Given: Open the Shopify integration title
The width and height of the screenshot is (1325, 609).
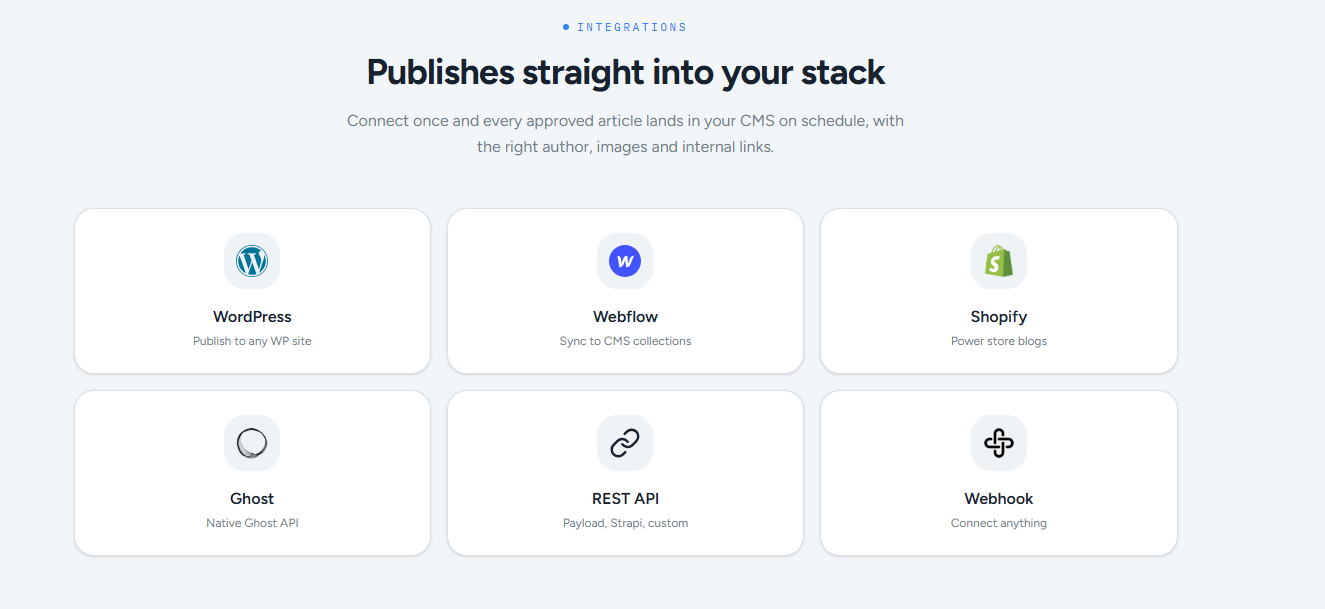Looking at the screenshot, I should [999, 317].
